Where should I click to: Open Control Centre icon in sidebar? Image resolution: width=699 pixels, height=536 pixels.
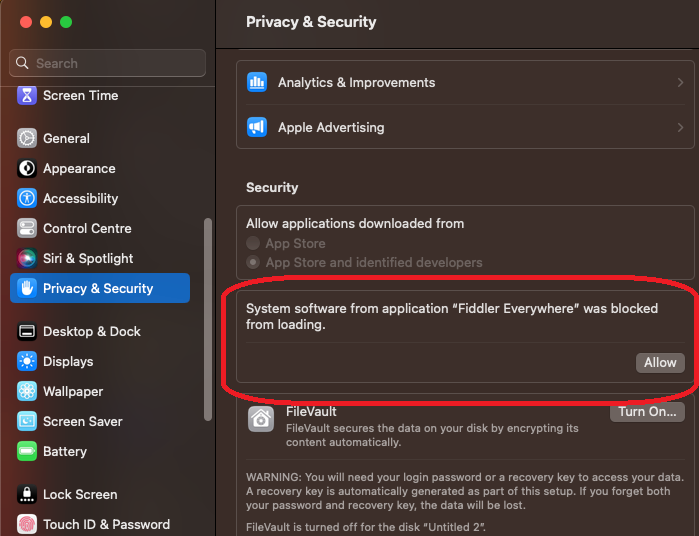click(x=27, y=229)
